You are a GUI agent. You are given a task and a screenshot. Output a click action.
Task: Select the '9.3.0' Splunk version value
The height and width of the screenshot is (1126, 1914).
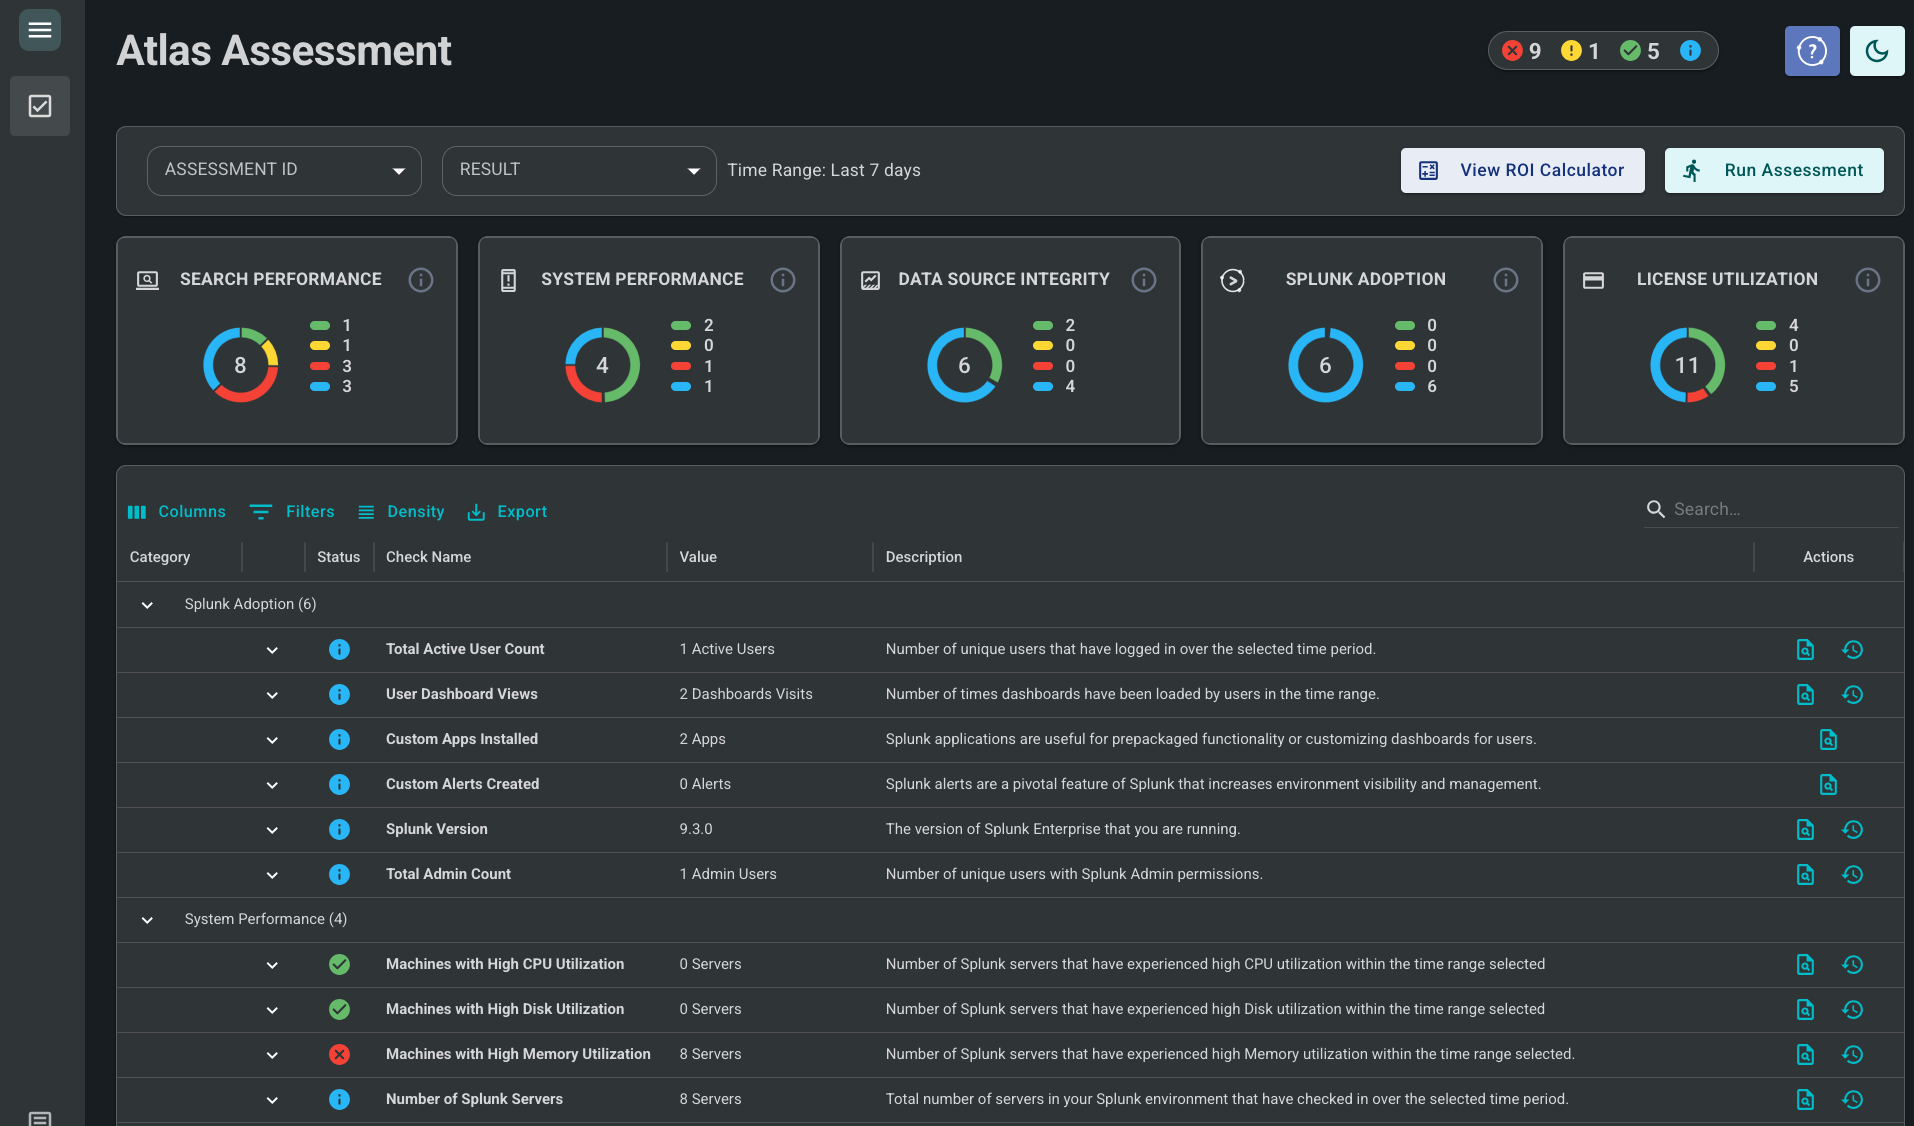point(696,829)
